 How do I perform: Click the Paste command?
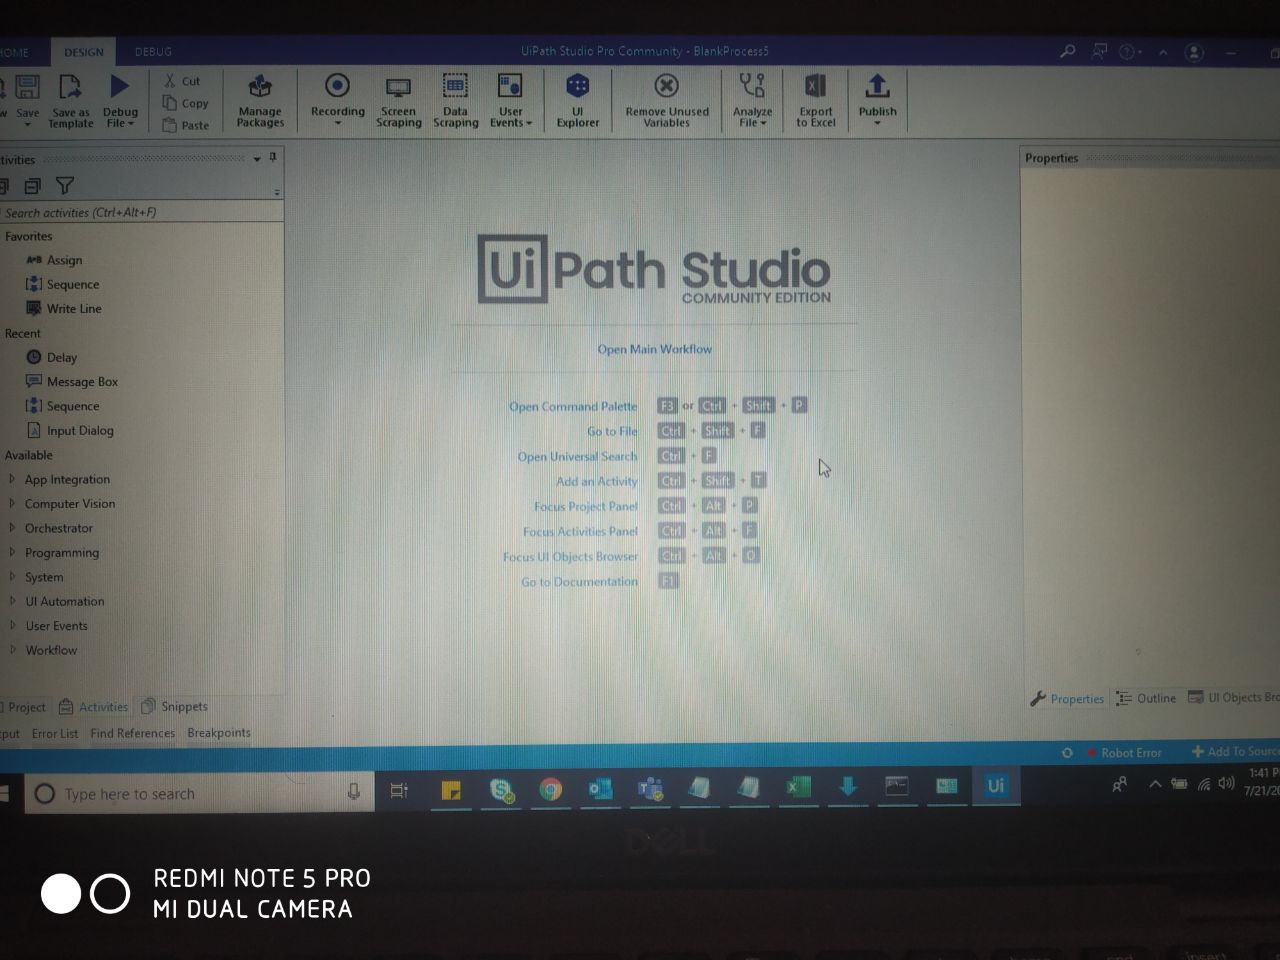[186, 125]
